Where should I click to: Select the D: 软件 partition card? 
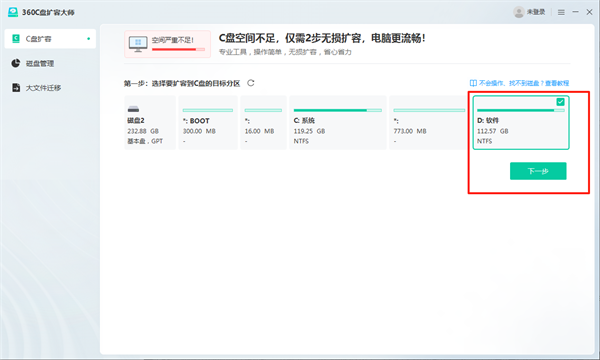tap(521, 122)
